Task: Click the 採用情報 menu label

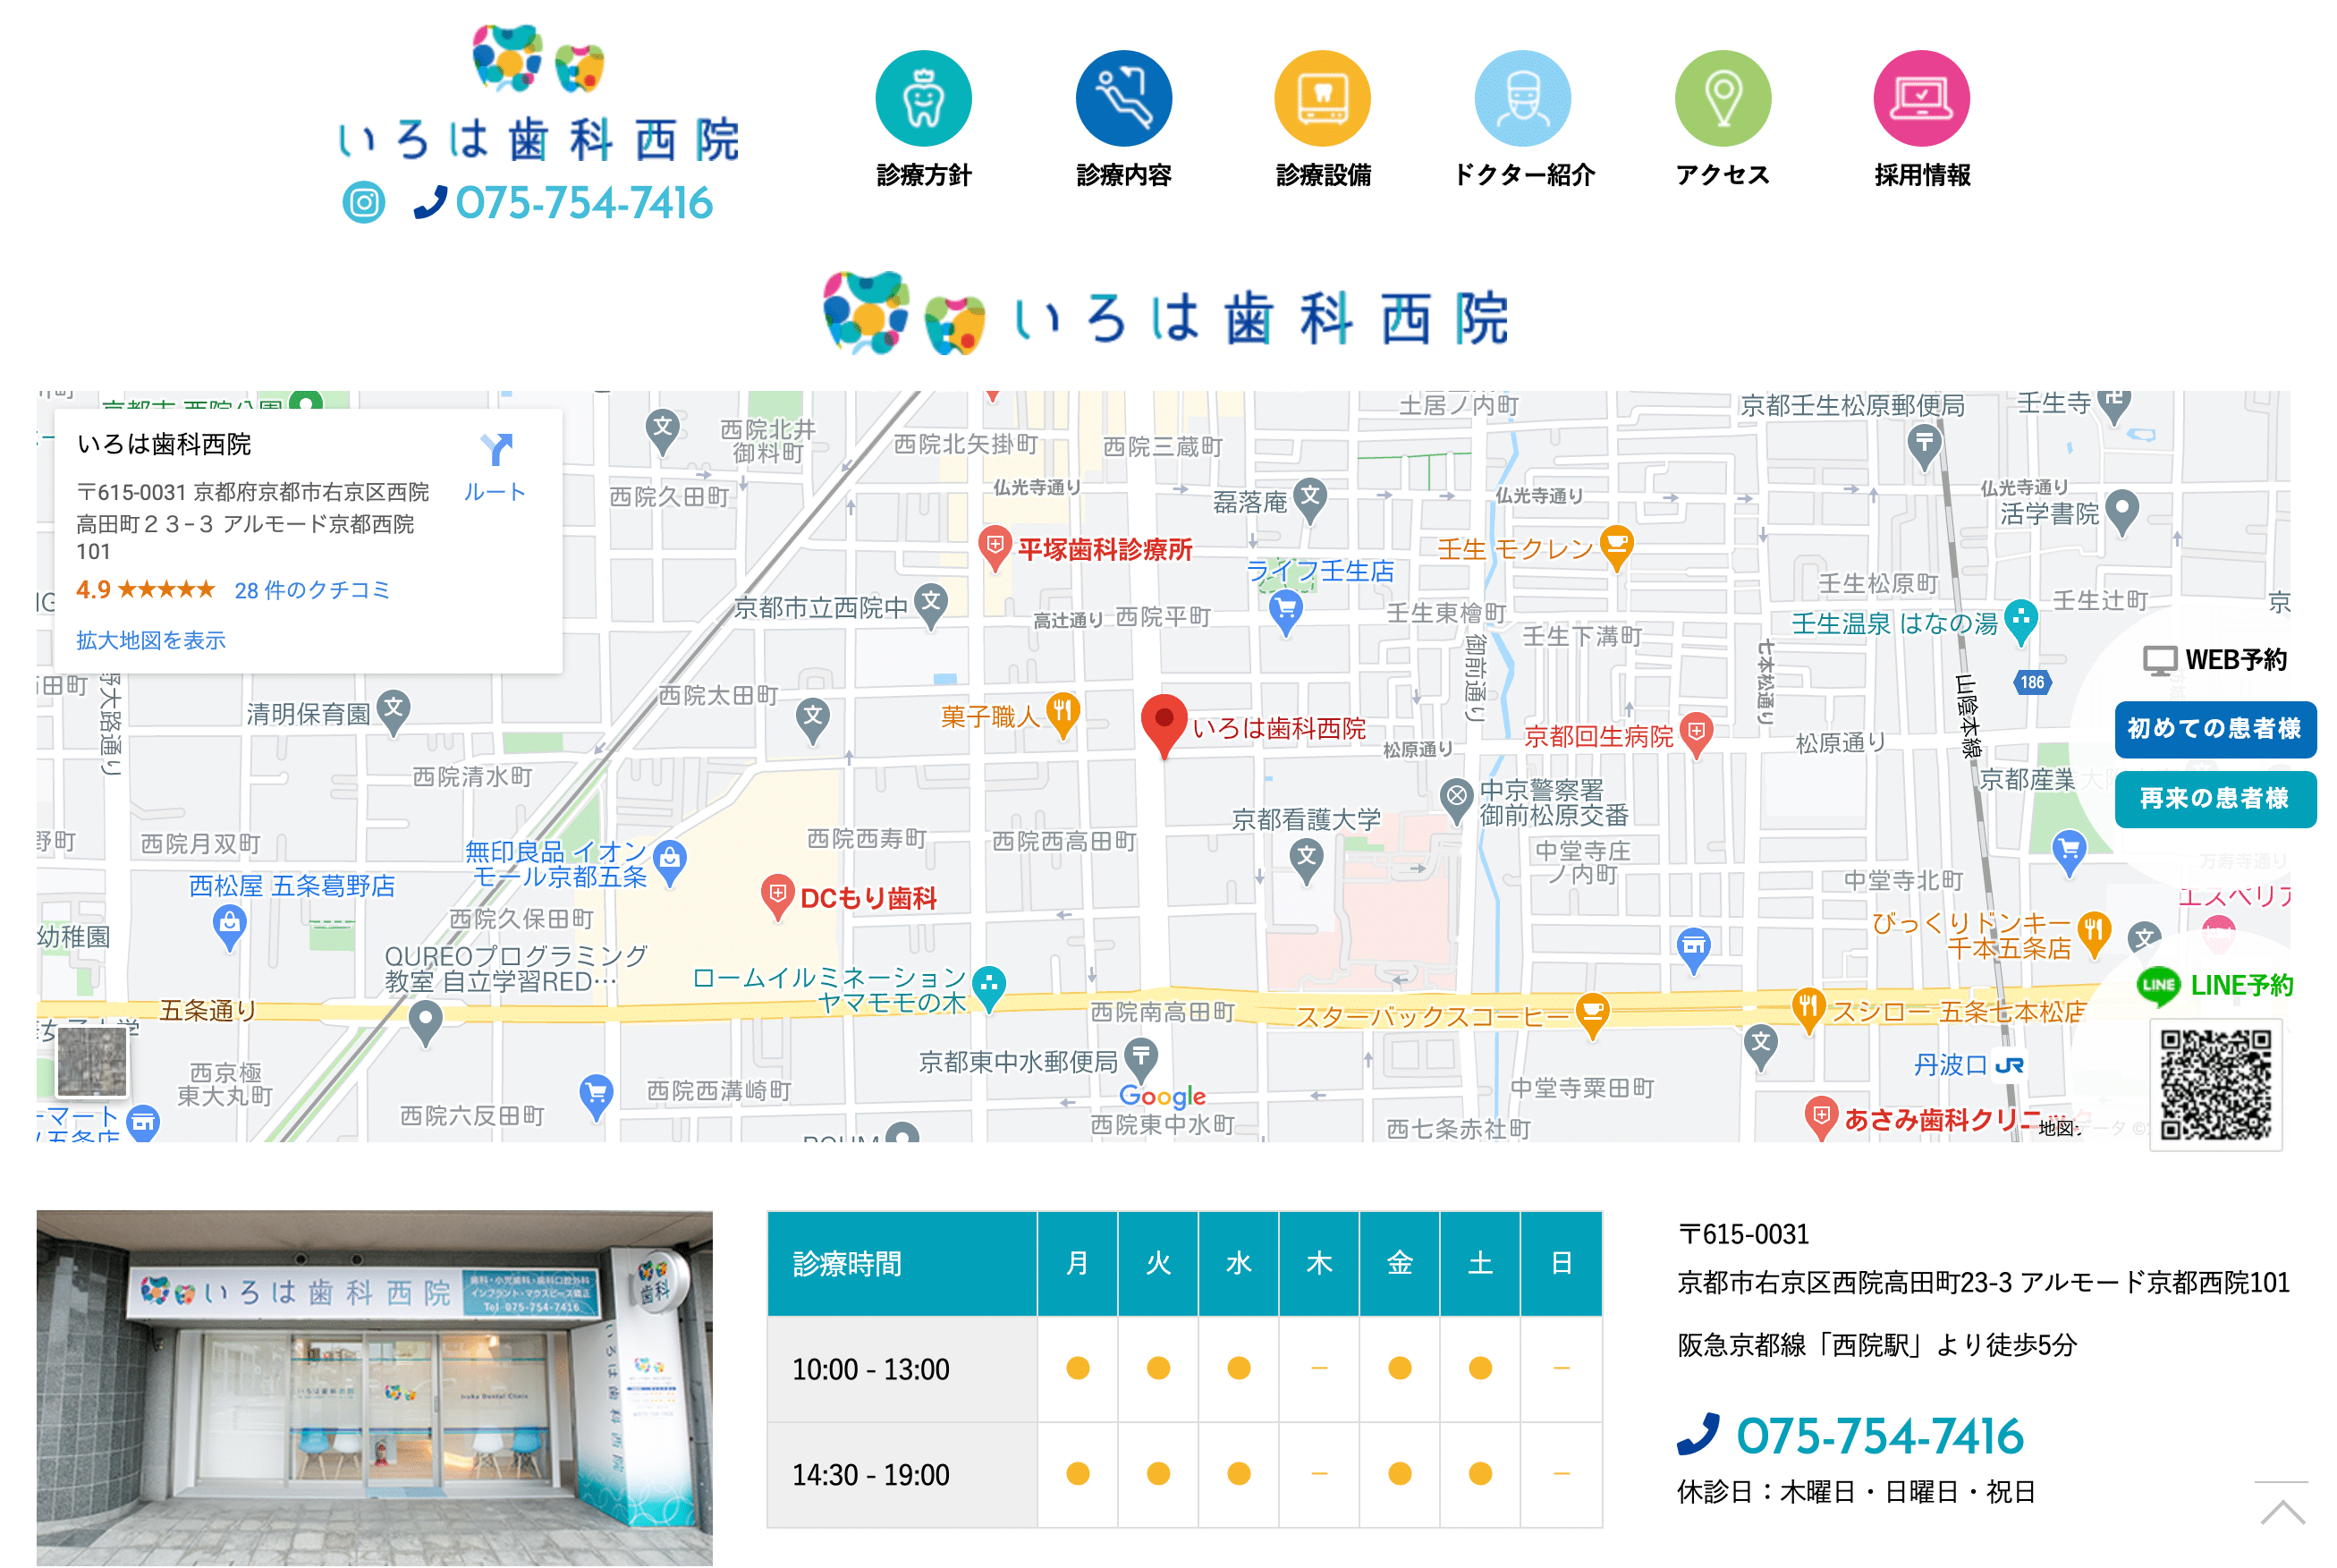Action: click(x=1921, y=175)
